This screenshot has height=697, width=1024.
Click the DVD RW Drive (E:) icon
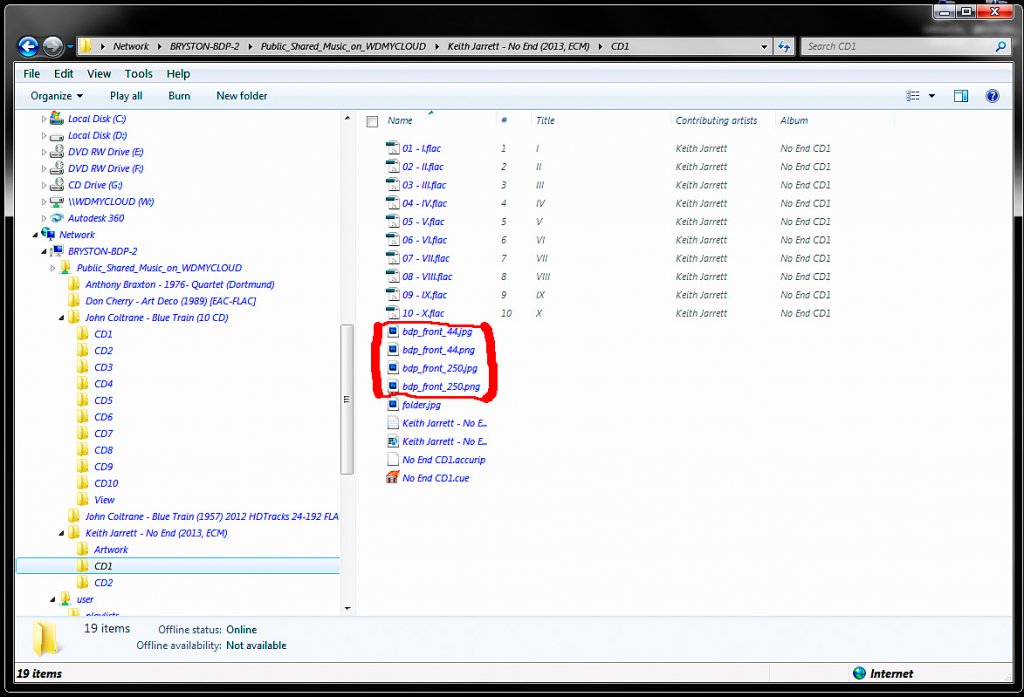57,152
